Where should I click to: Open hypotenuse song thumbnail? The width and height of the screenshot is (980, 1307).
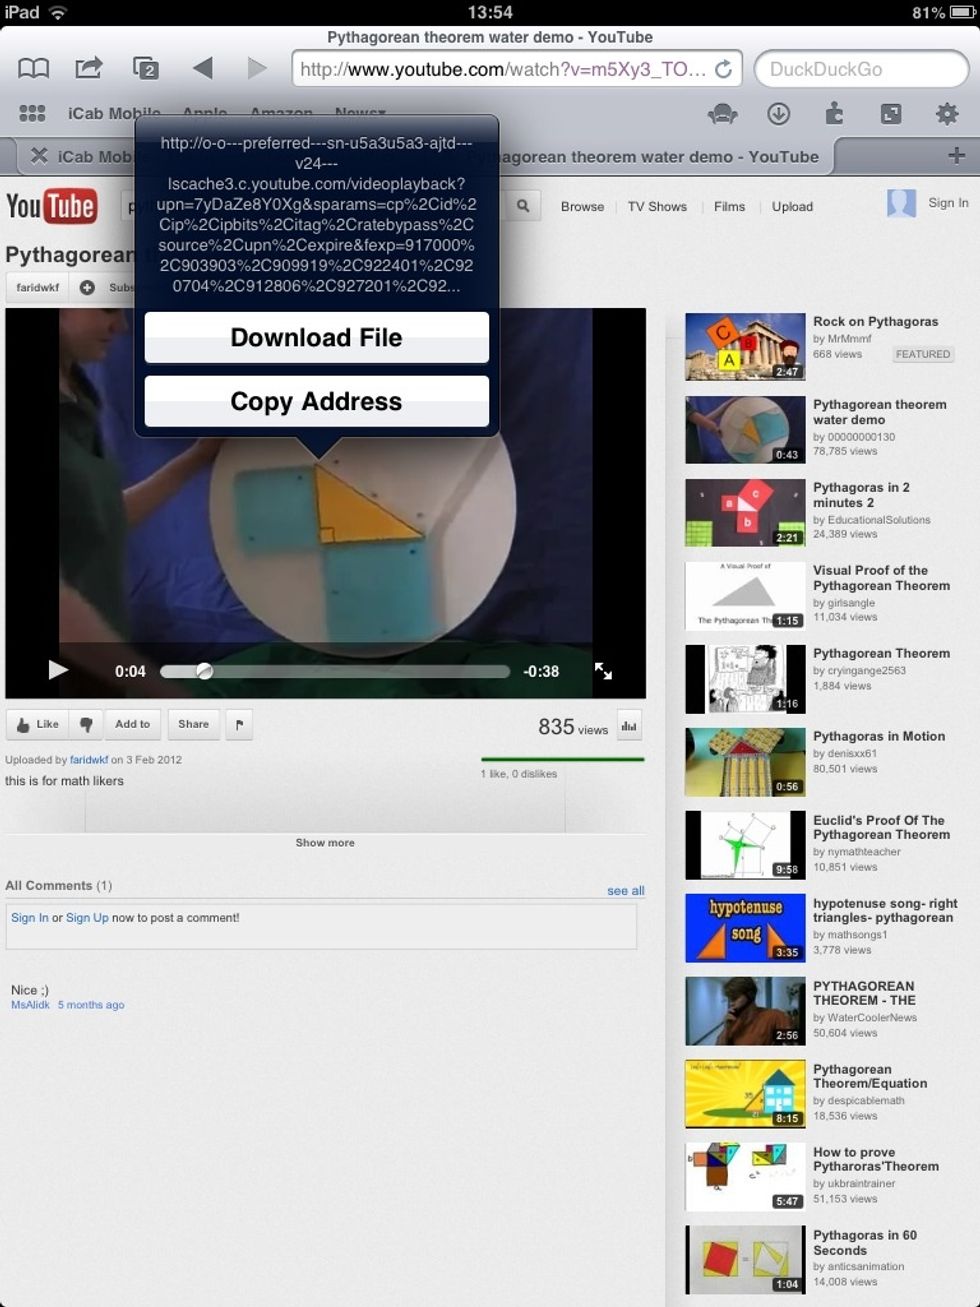click(x=745, y=928)
